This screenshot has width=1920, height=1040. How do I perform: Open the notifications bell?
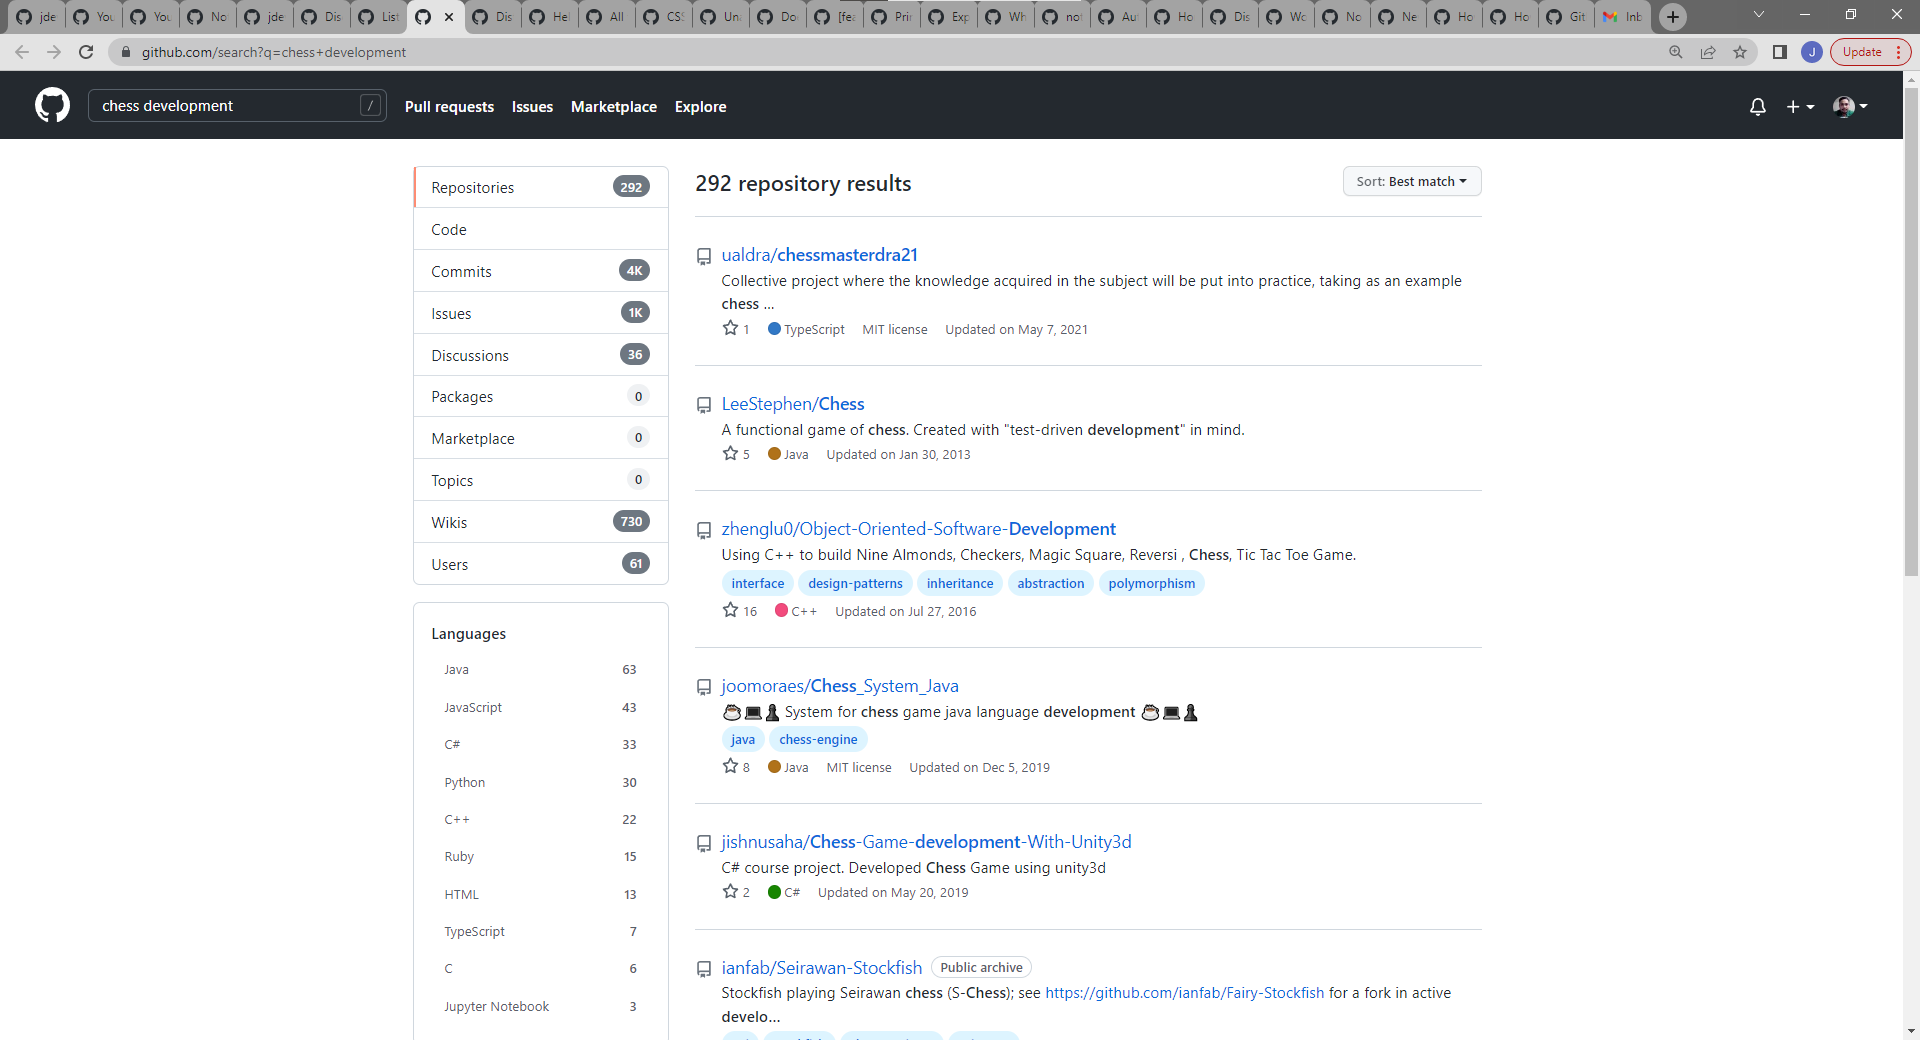pos(1757,106)
